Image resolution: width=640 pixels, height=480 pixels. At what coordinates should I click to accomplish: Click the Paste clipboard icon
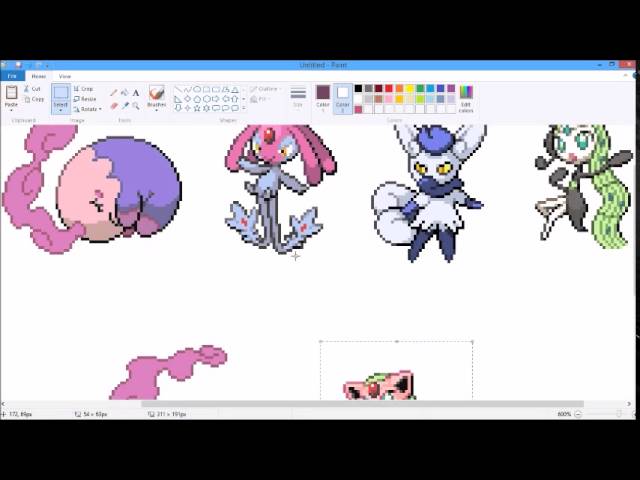(x=11, y=93)
